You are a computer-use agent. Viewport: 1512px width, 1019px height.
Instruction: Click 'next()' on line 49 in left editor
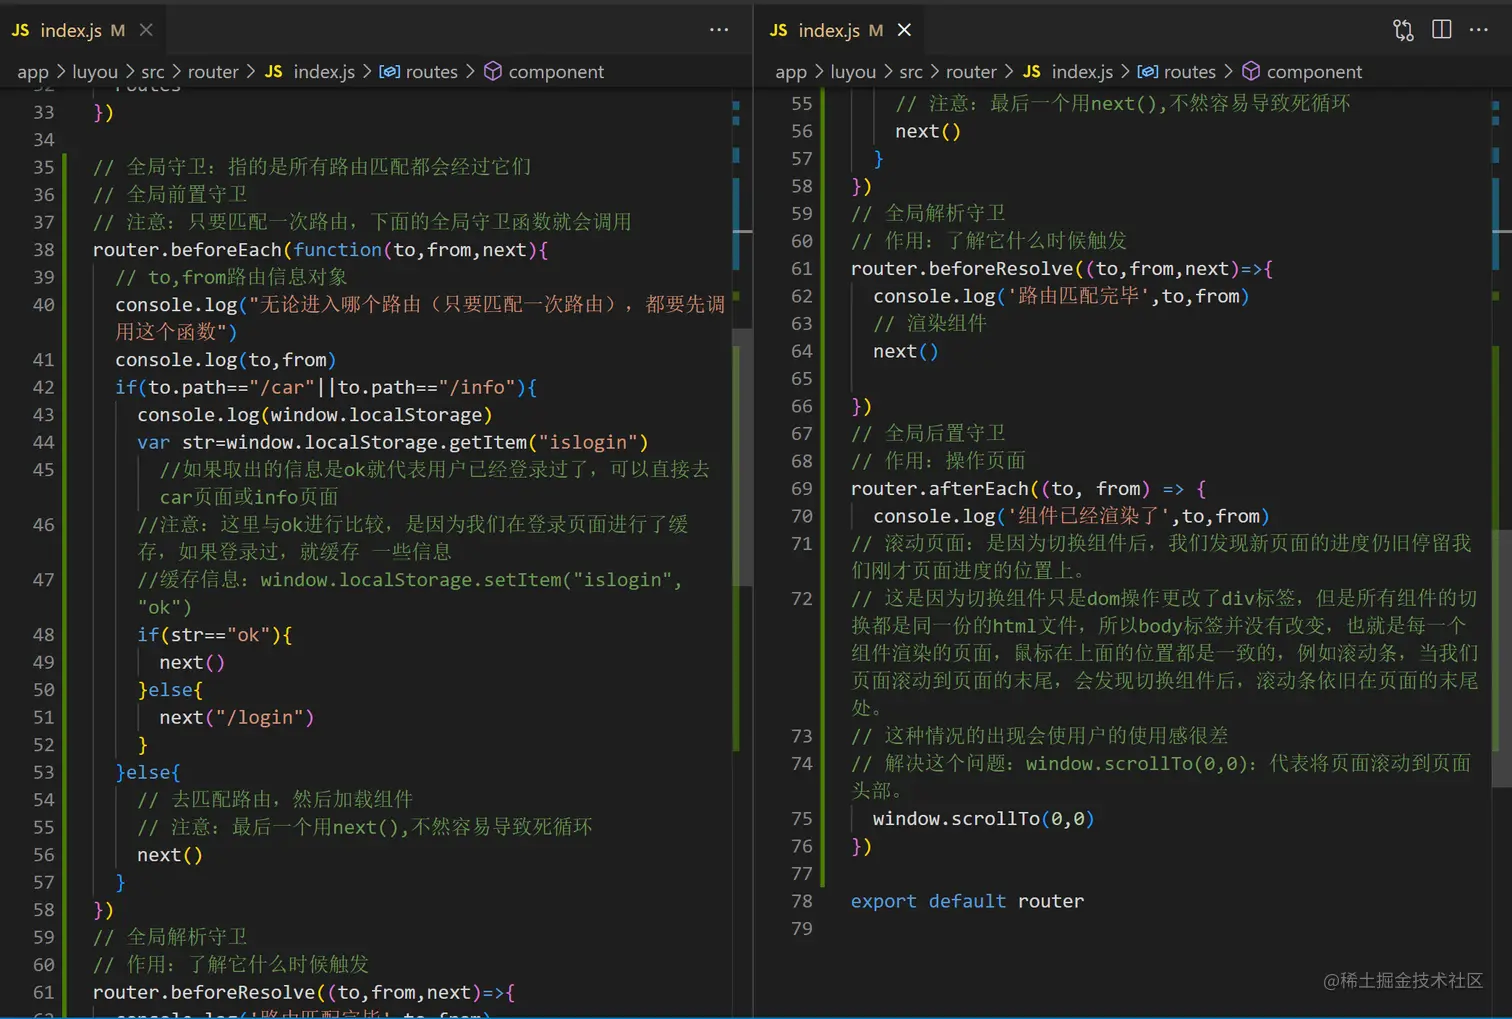(192, 662)
